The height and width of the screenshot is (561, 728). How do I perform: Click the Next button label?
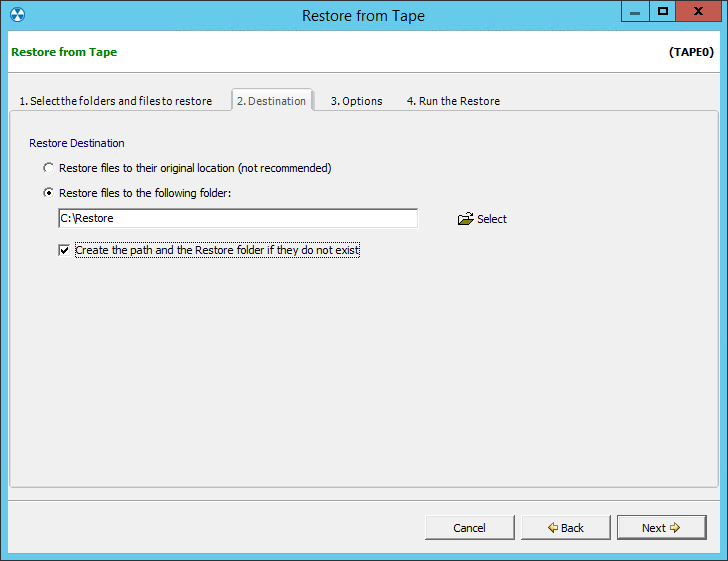click(653, 528)
